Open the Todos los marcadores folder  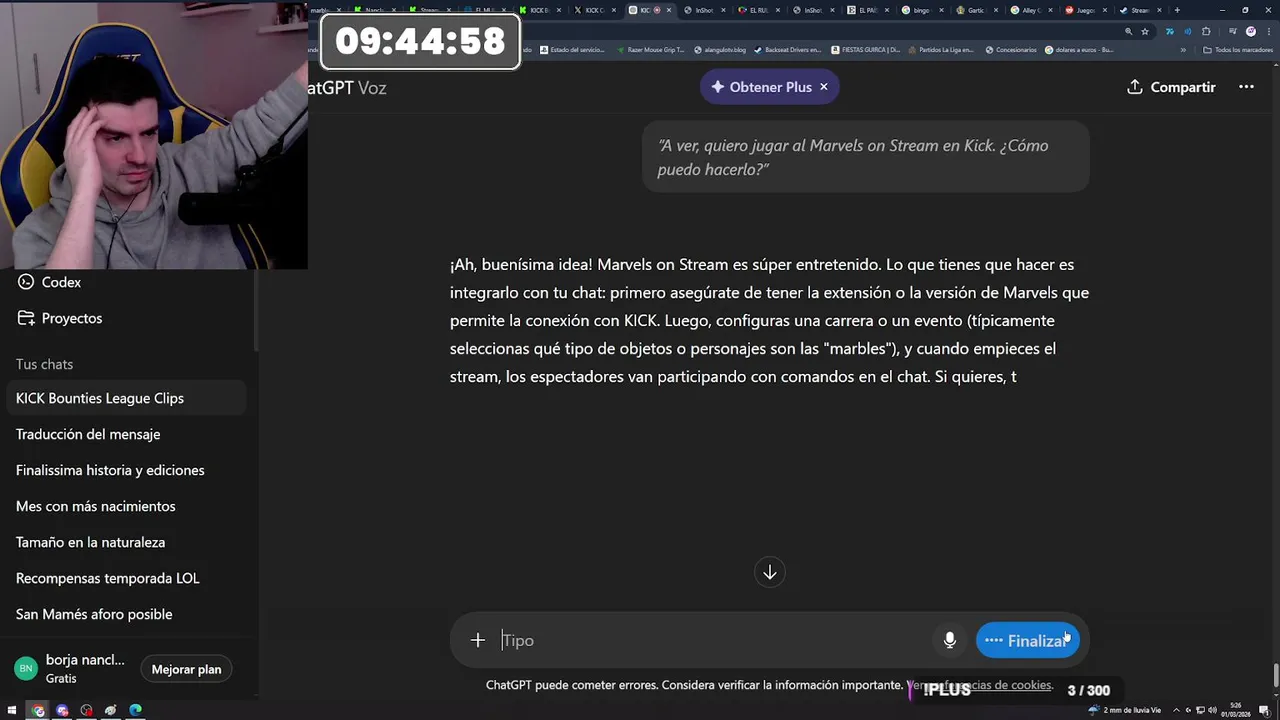pyautogui.click(x=1237, y=50)
